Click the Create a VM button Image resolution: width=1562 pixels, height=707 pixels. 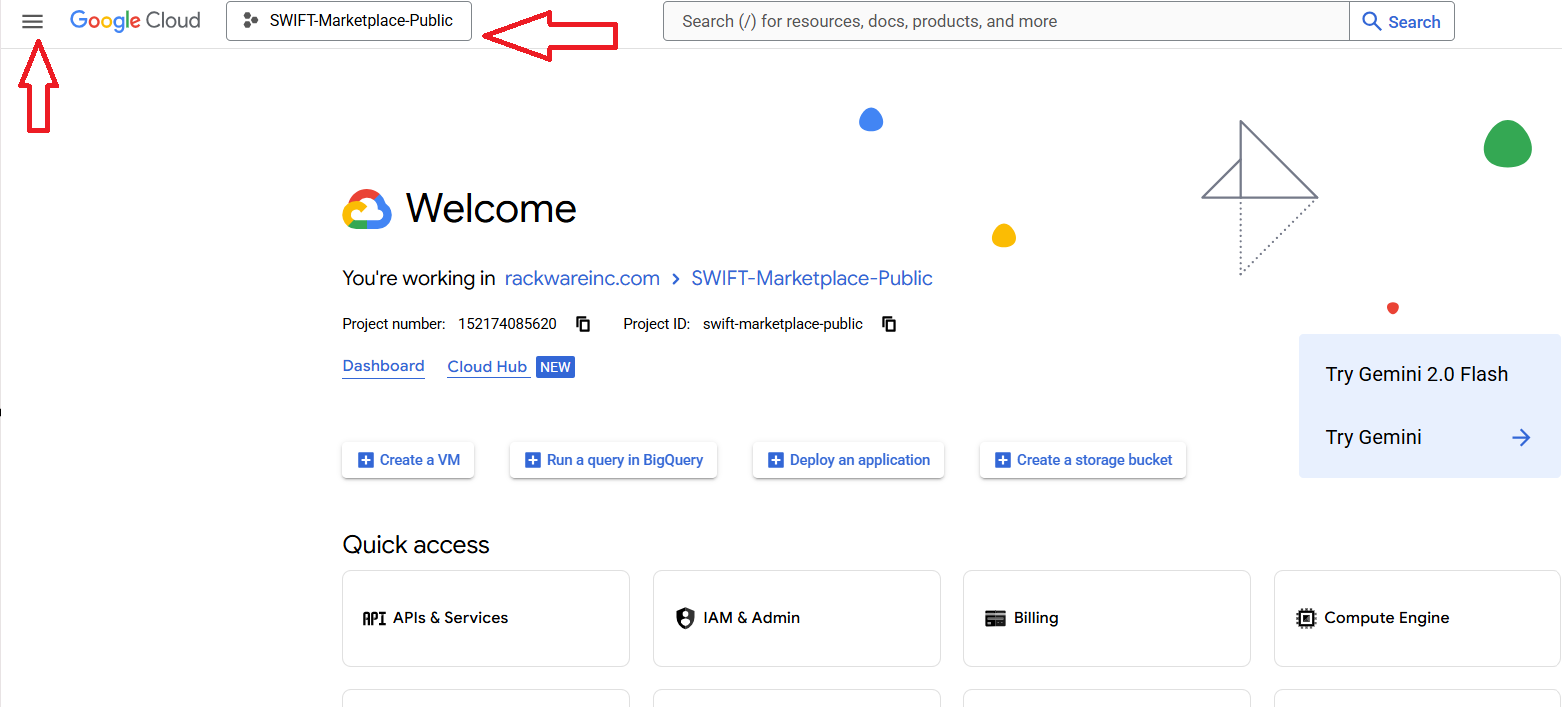(x=408, y=460)
